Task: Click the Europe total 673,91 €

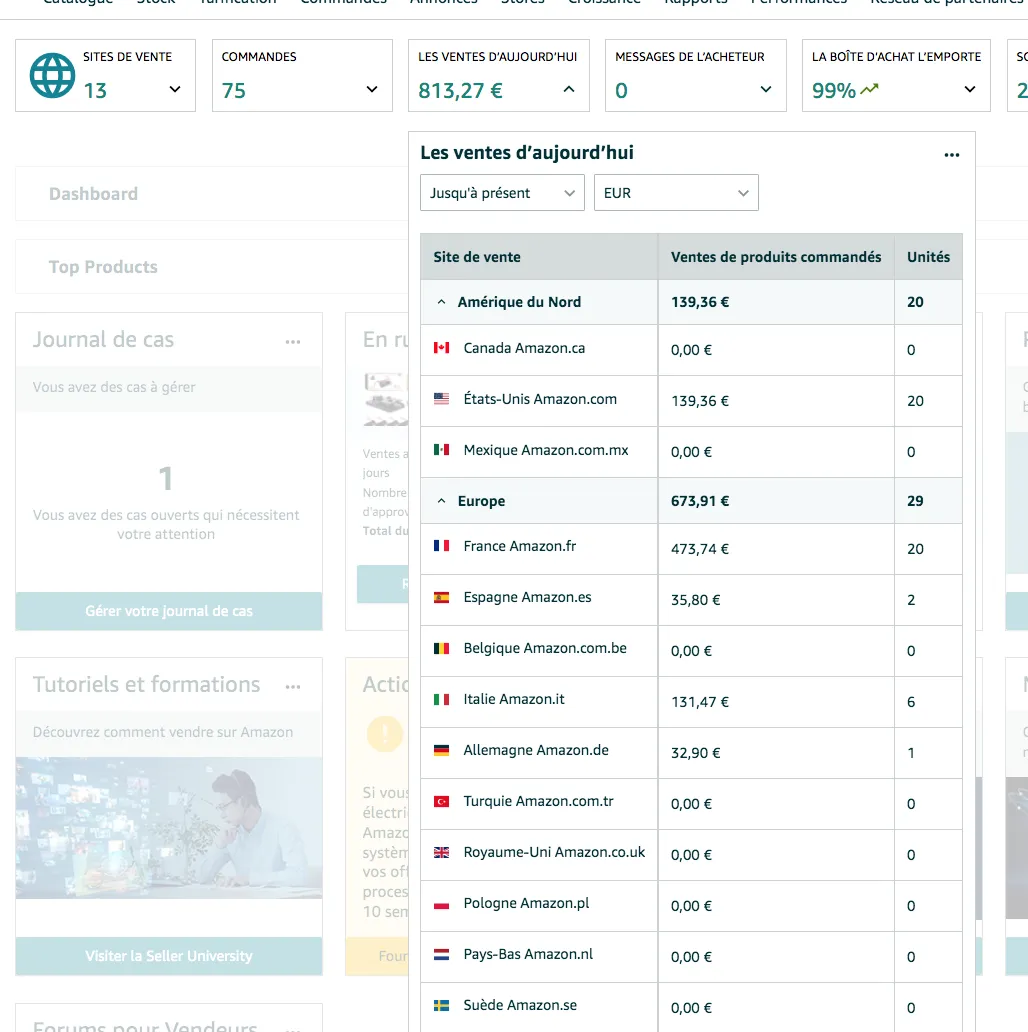Action: 700,501
